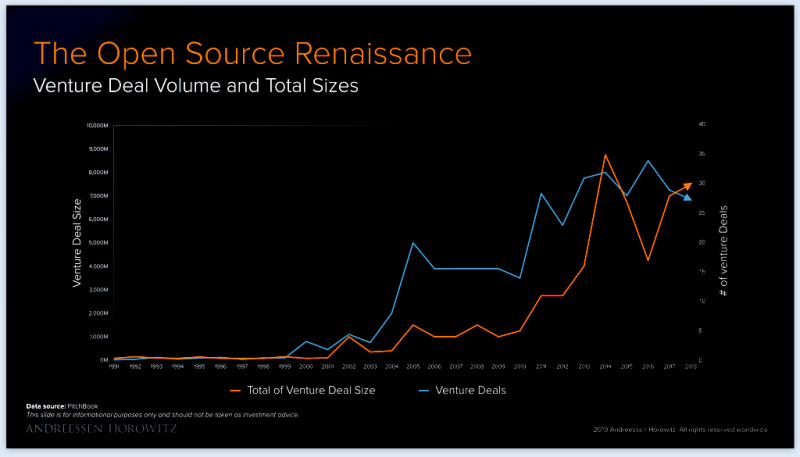Click the blue arrowhead ending the venture deals line

click(x=688, y=198)
